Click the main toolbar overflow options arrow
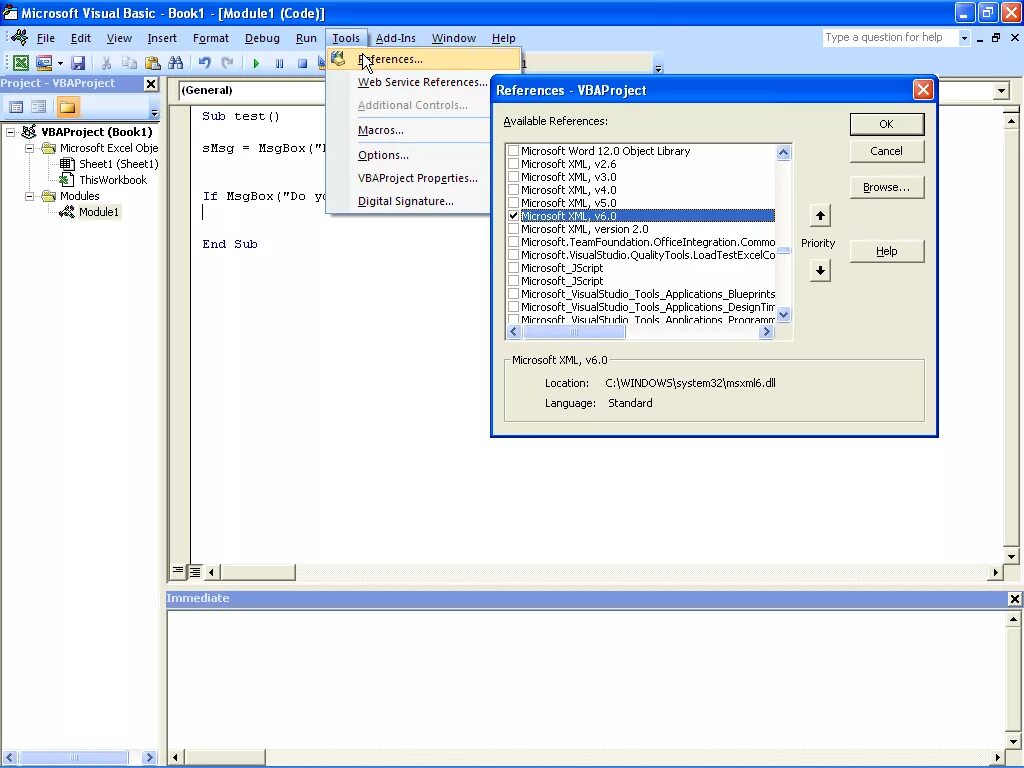This screenshot has height=768, width=1024. coord(658,68)
